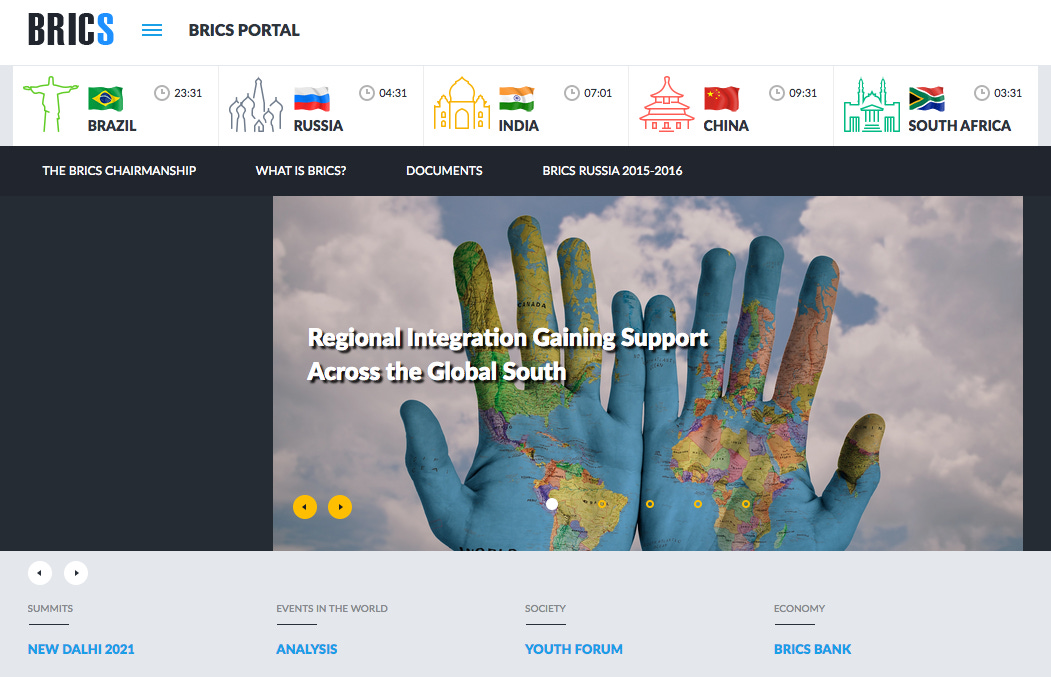Image resolution: width=1051 pixels, height=677 pixels.
Task: Click the St. Basil's Cathedral landmark icon
Action: tap(255, 105)
